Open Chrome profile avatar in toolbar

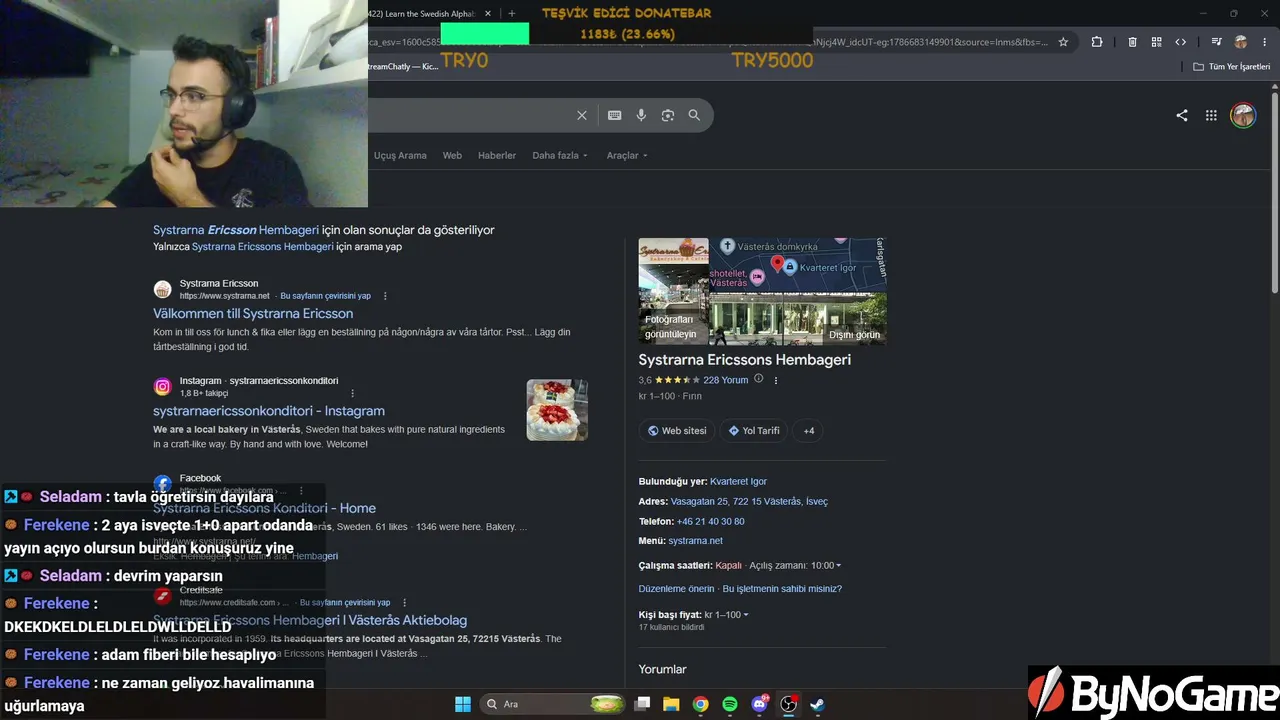[x=1241, y=42]
